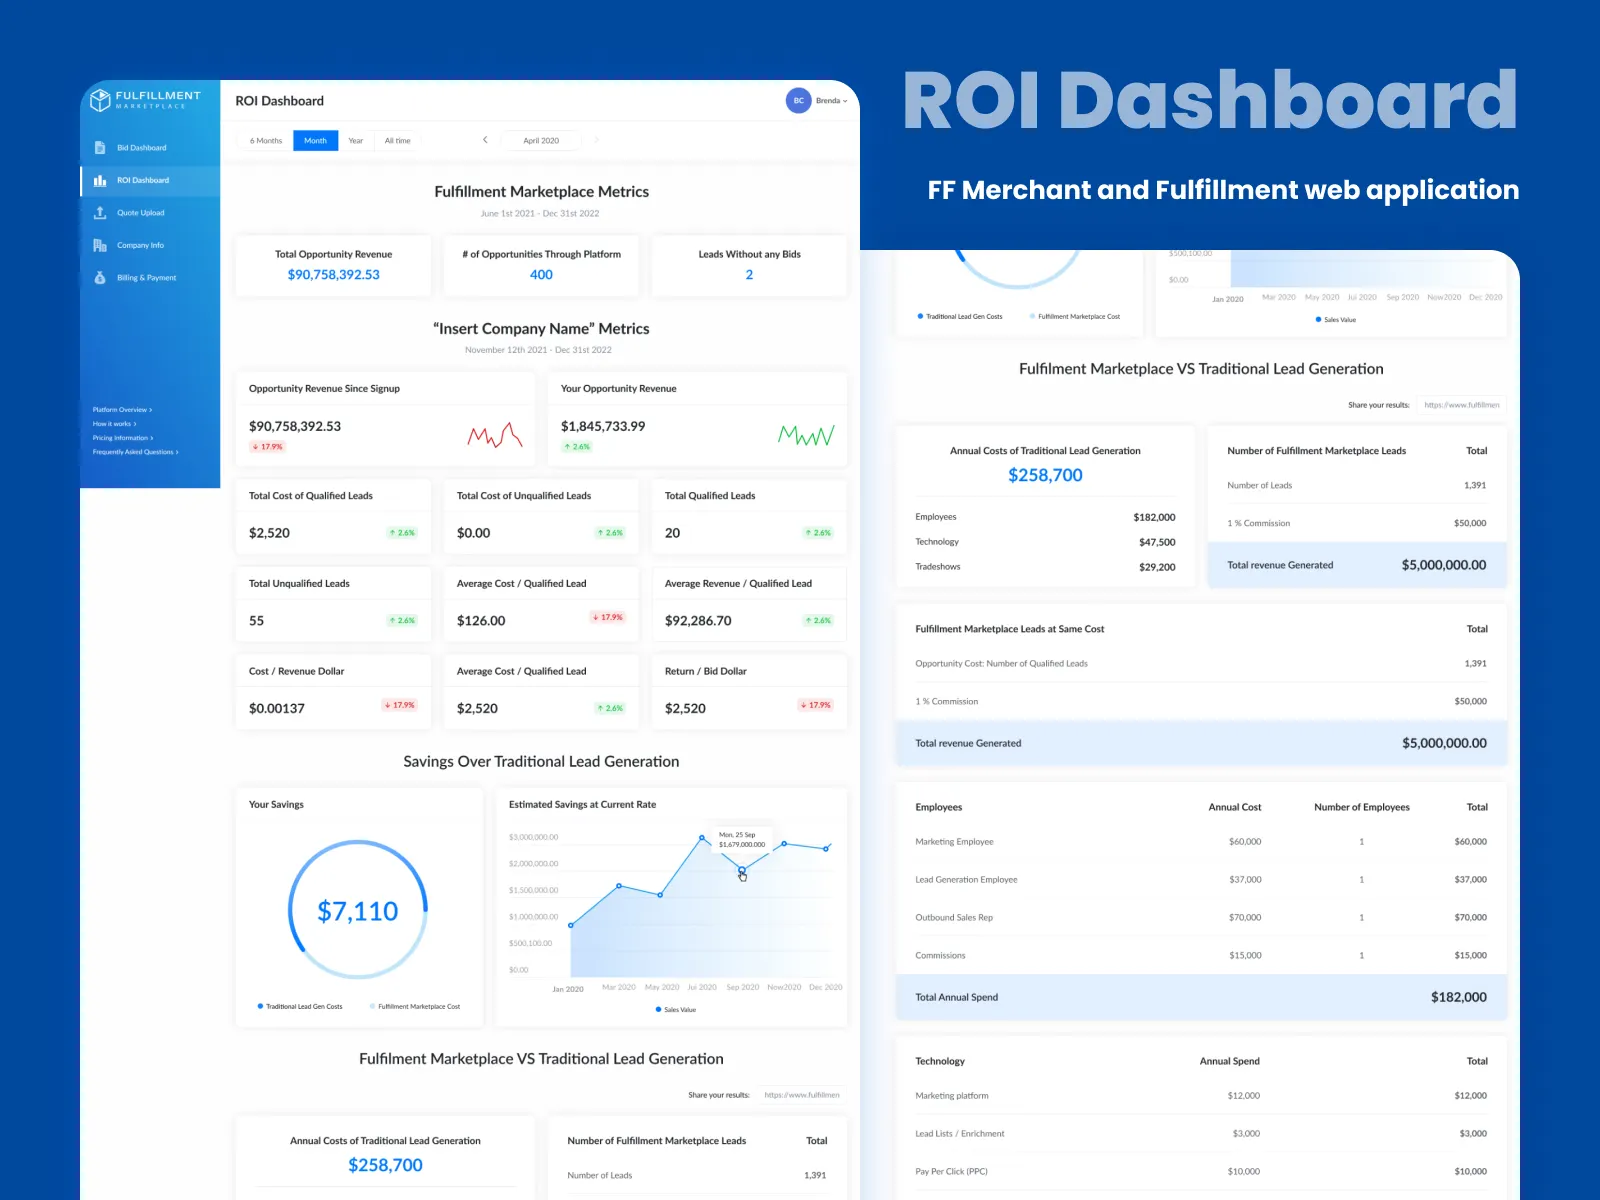Click share results URL field, right panel
1600x1200 pixels.
pyautogui.click(x=1462, y=405)
